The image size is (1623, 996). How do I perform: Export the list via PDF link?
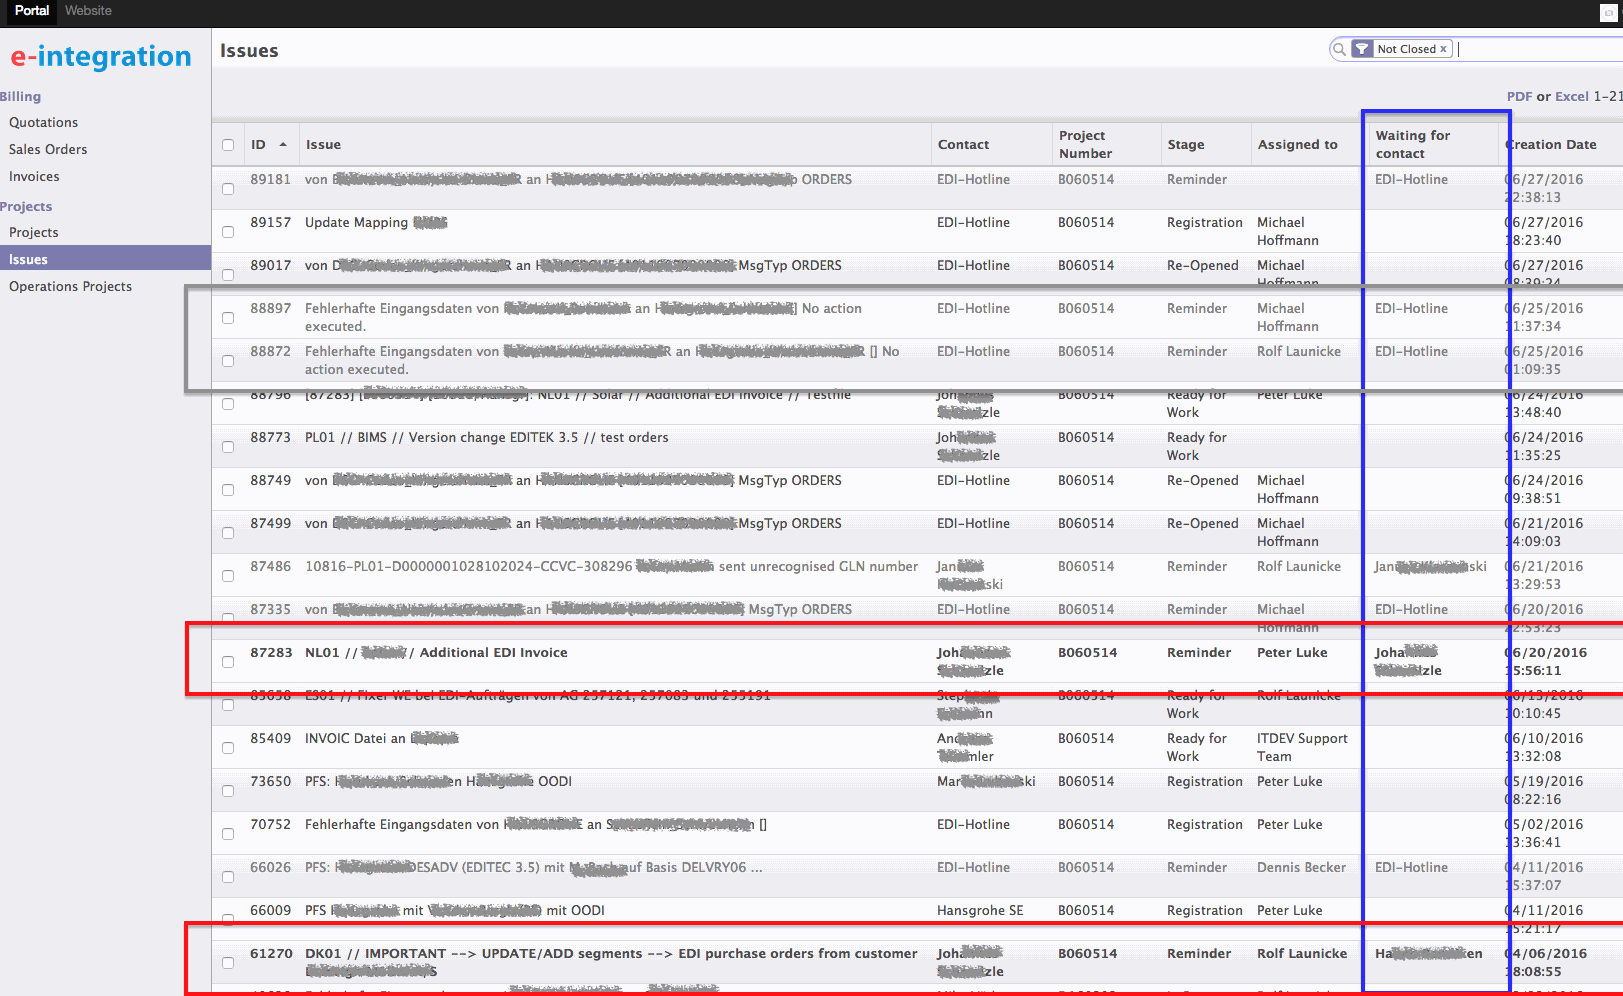1519,97
